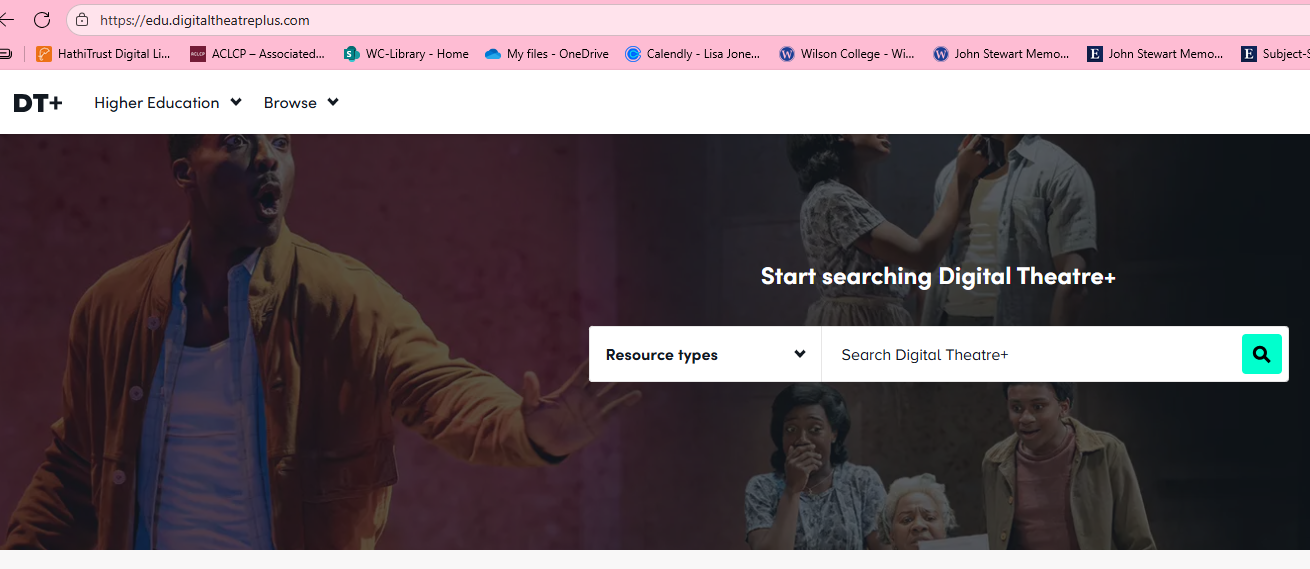
Task: Click the browser back arrow
Action: 6,20
